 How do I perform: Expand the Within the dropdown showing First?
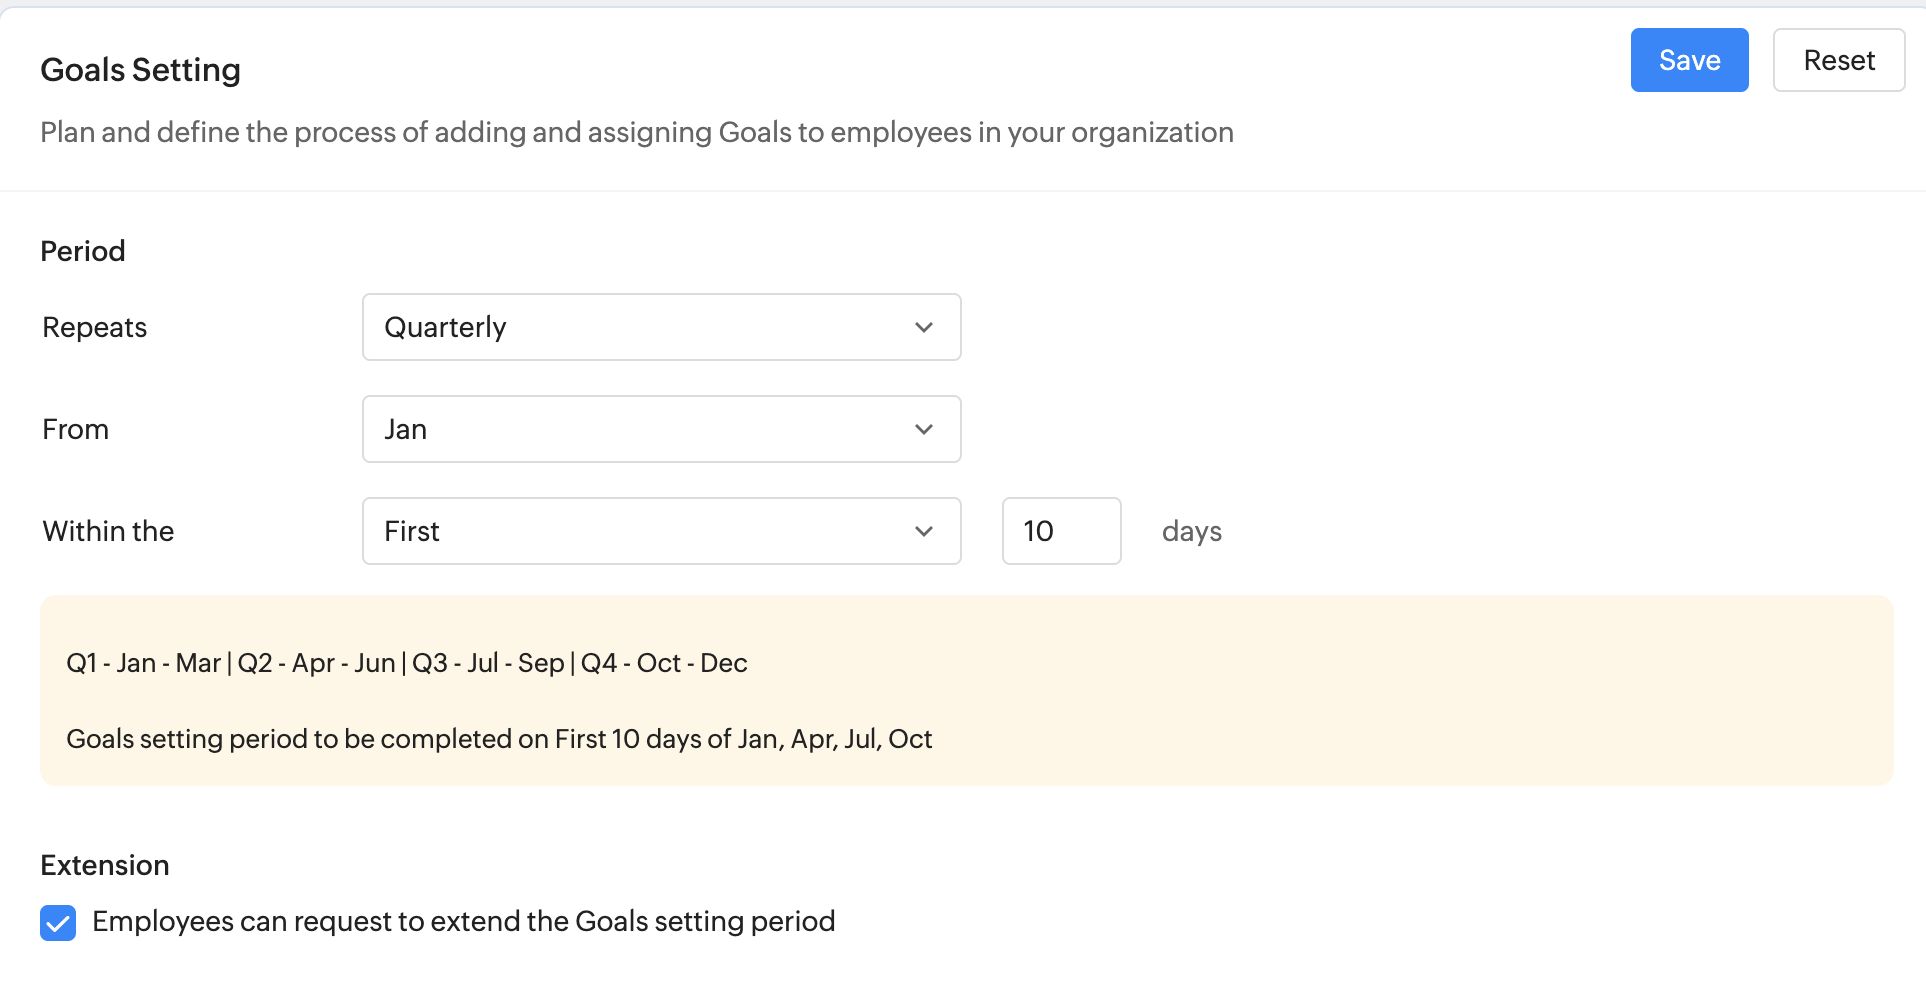point(640,531)
